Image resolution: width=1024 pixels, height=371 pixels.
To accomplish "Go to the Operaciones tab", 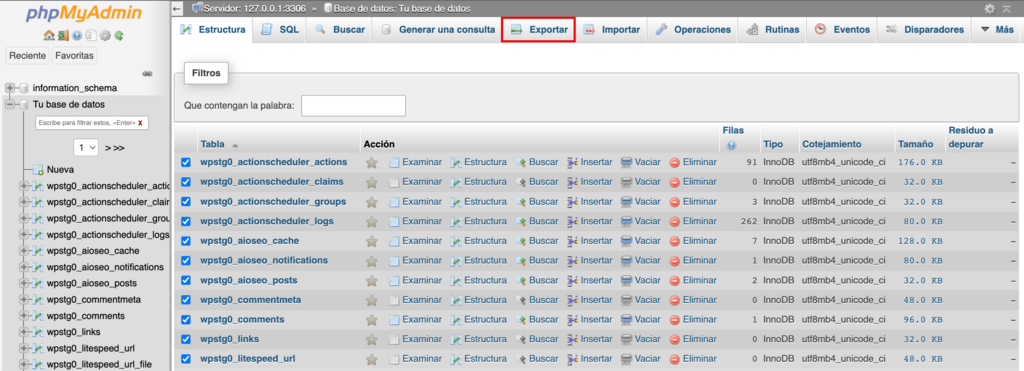I will pyautogui.click(x=693, y=30).
